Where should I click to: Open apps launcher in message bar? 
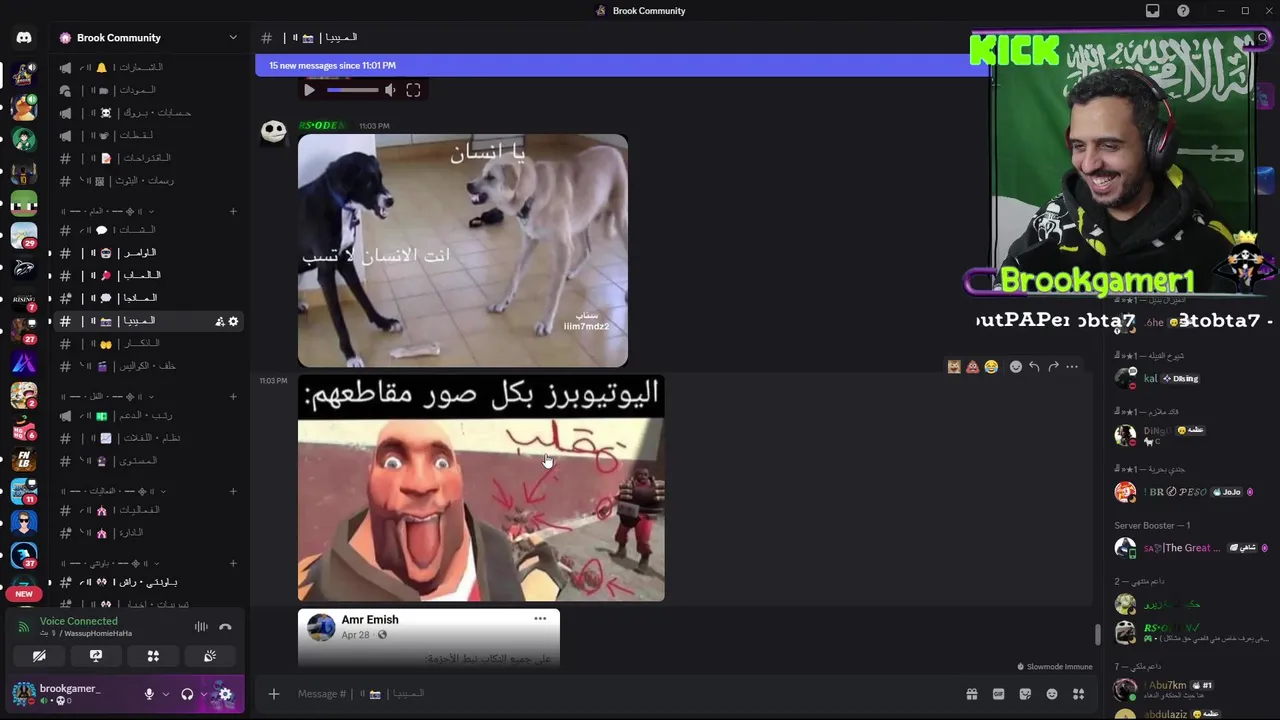tap(1078, 694)
